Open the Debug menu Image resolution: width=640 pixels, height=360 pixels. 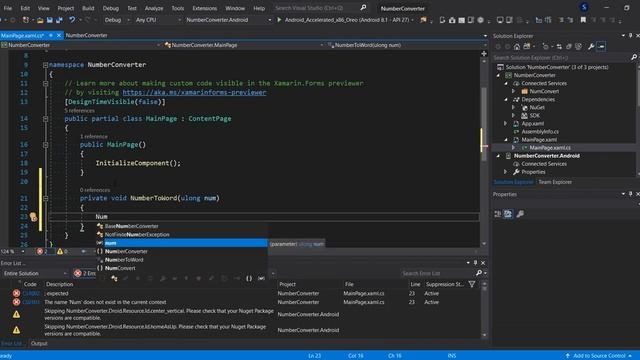[110, 8]
